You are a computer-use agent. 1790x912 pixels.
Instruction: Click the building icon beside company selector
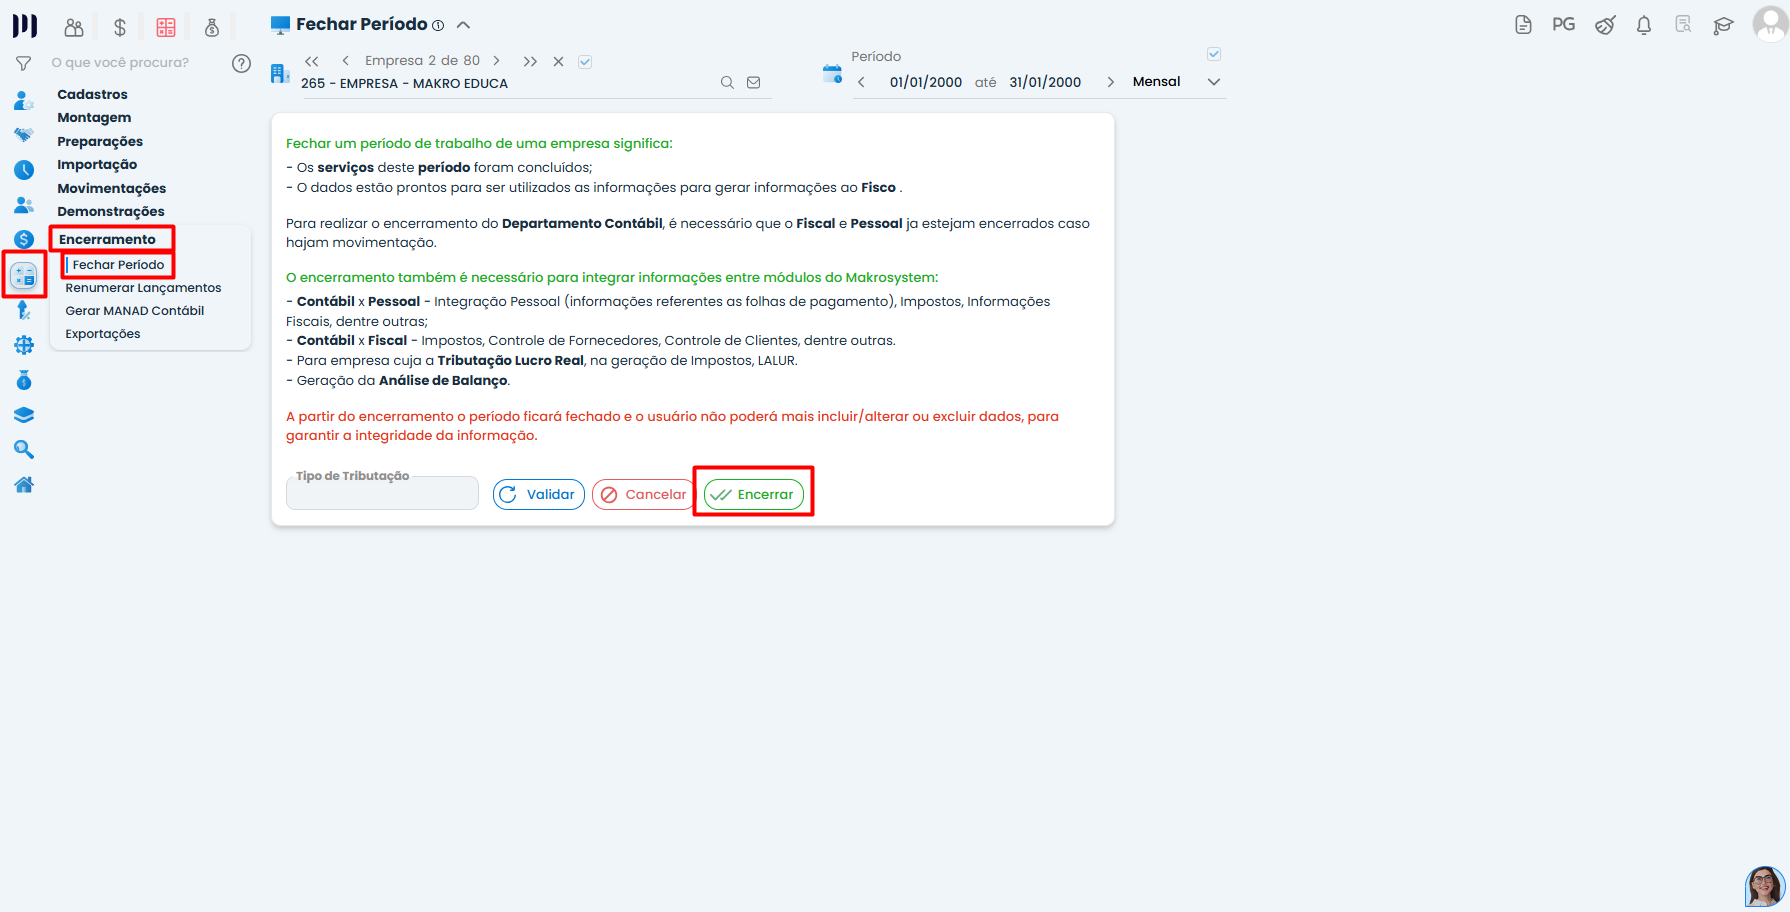tap(280, 73)
